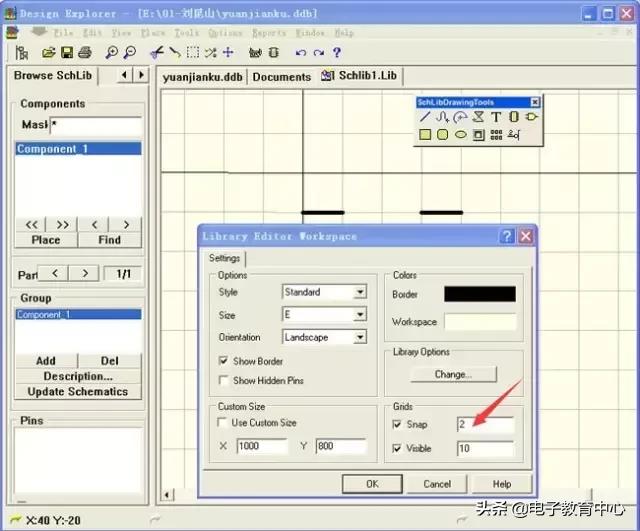
Task: Select the ellipse drawing tool
Action: coord(461,134)
